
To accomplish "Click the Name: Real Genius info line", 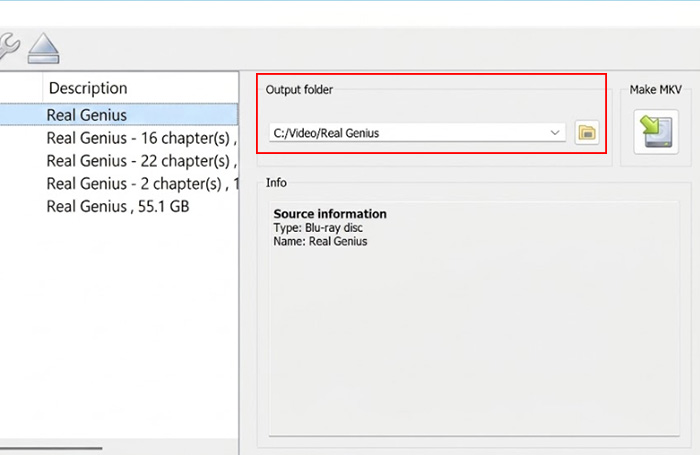I will click(320, 242).
